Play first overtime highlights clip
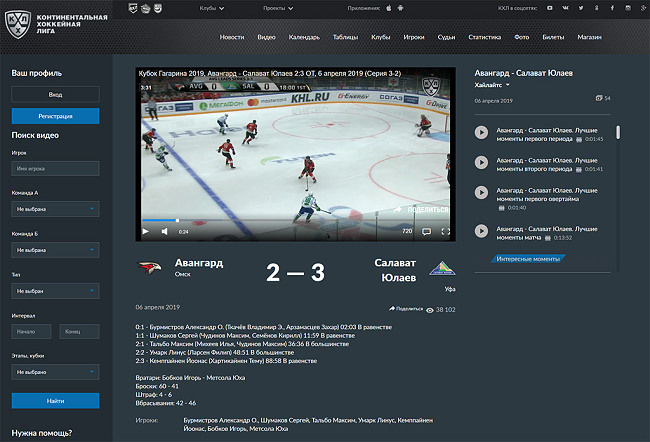Image resolution: width=650 pixels, height=442 pixels. coord(481,192)
